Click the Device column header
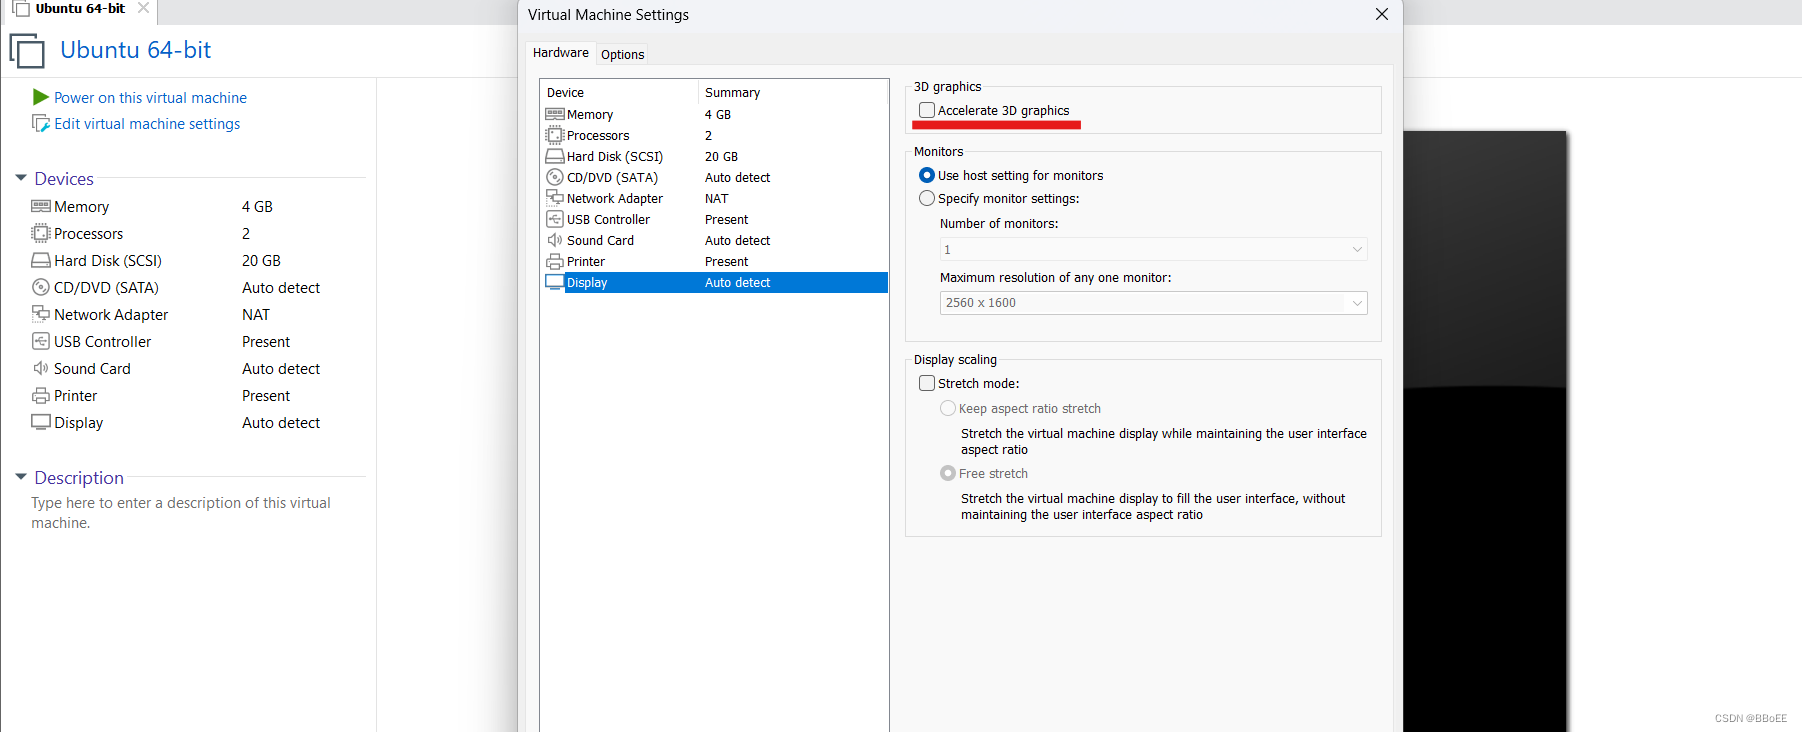This screenshot has height=732, width=1802. point(619,92)
